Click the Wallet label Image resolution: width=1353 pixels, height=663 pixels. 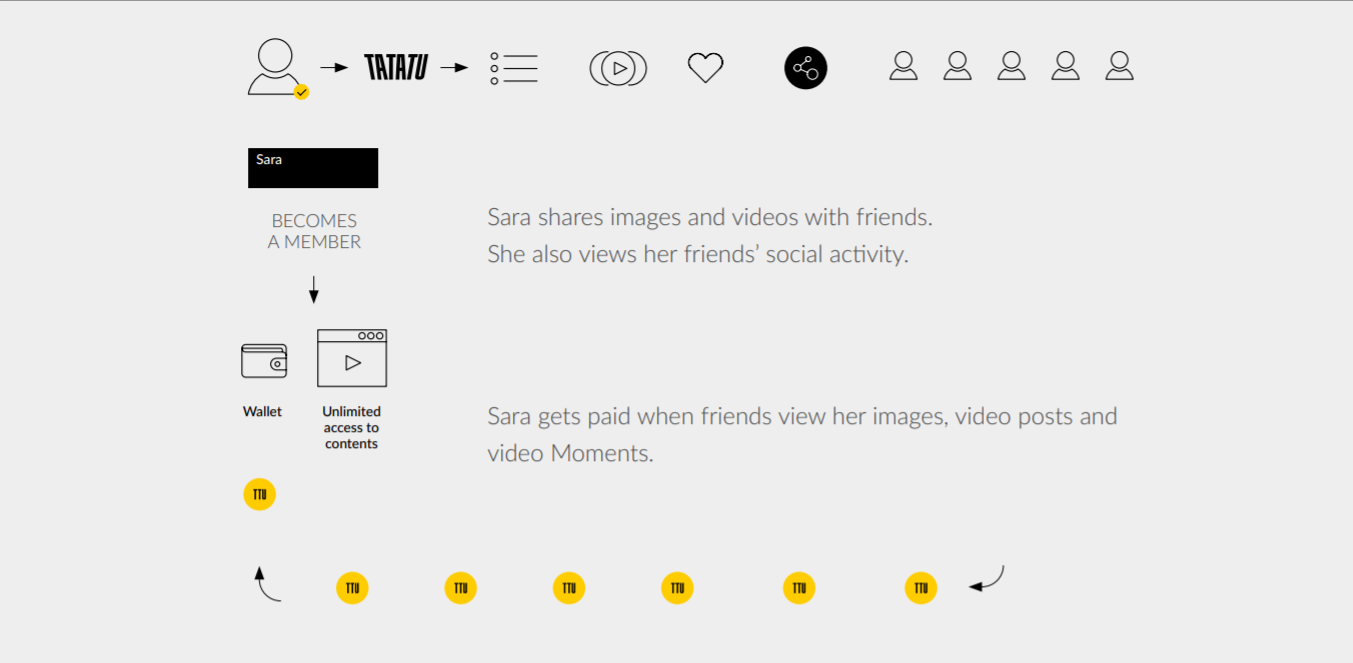point(263,411)
